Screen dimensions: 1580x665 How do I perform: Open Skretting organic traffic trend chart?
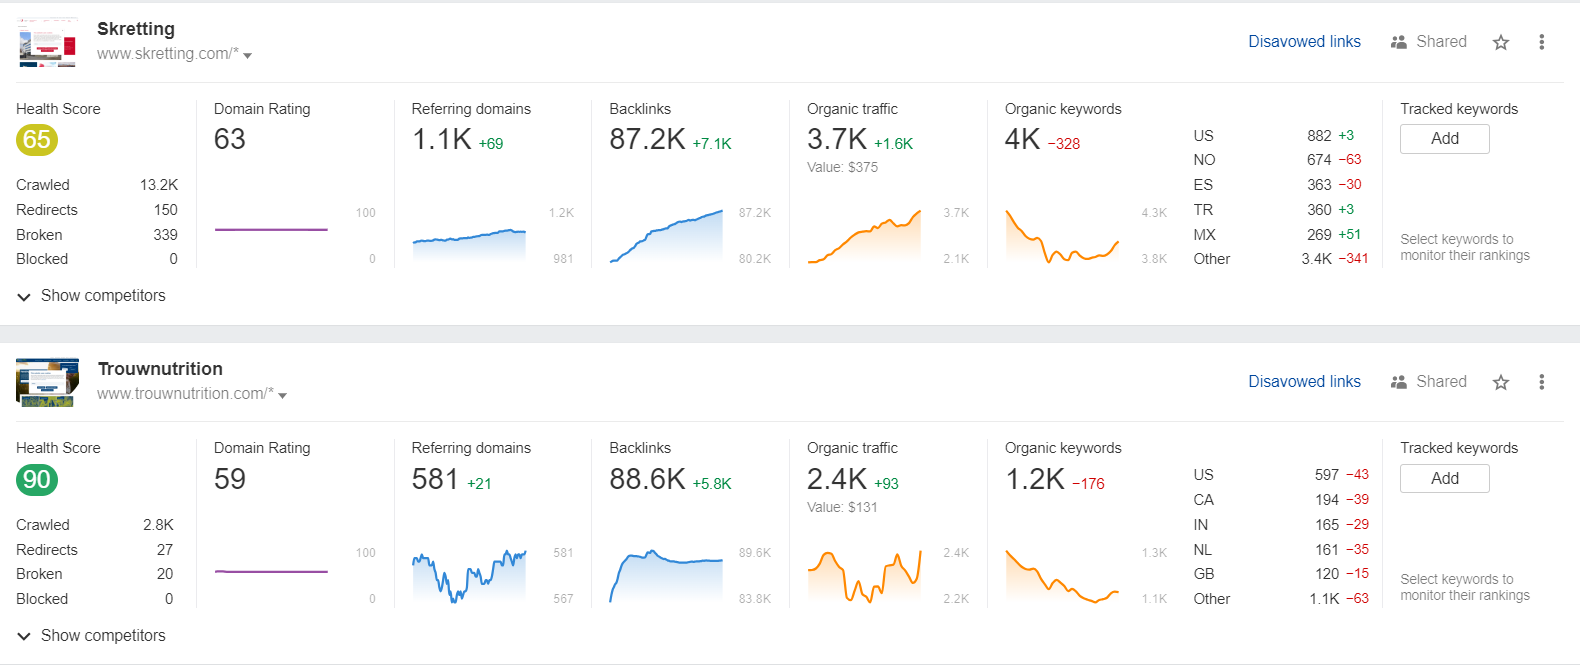pos(864,236)
